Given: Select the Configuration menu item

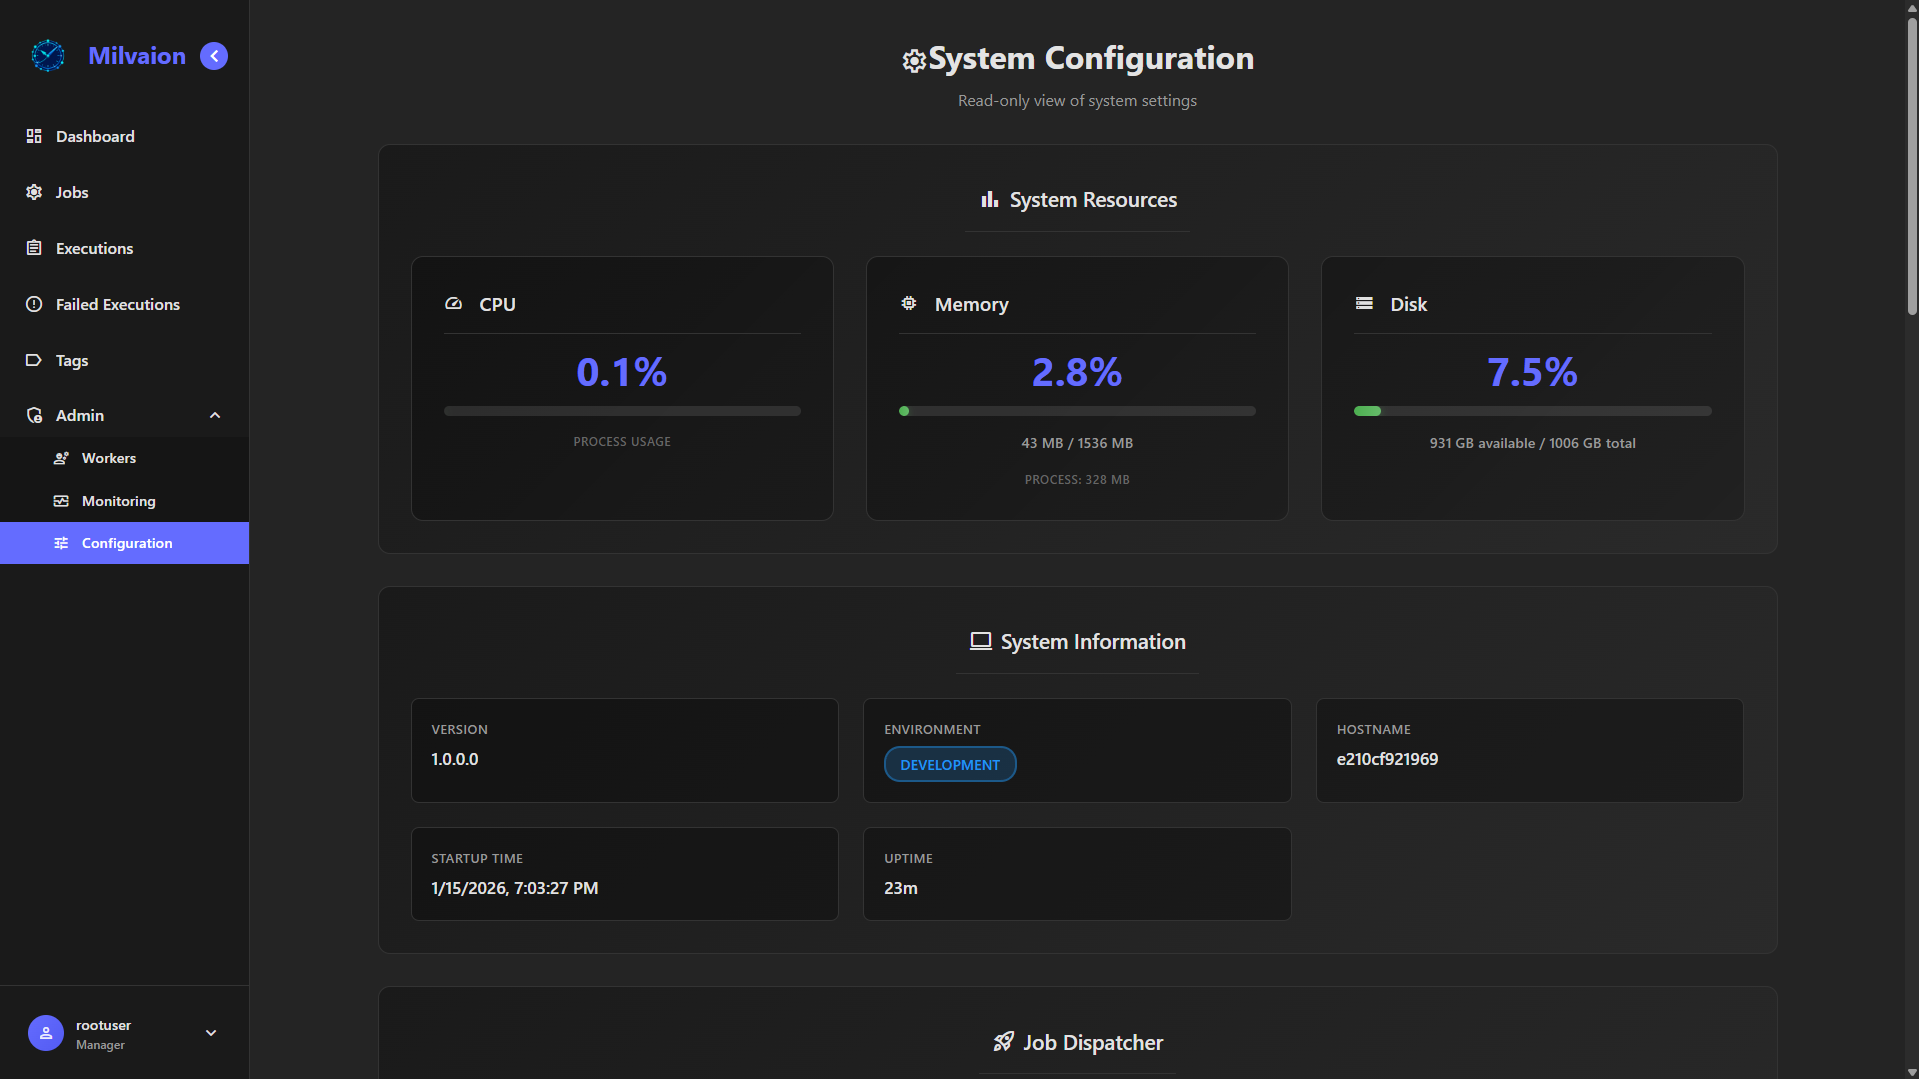Looking at the screenshot, I should click(x=126, y=543).
